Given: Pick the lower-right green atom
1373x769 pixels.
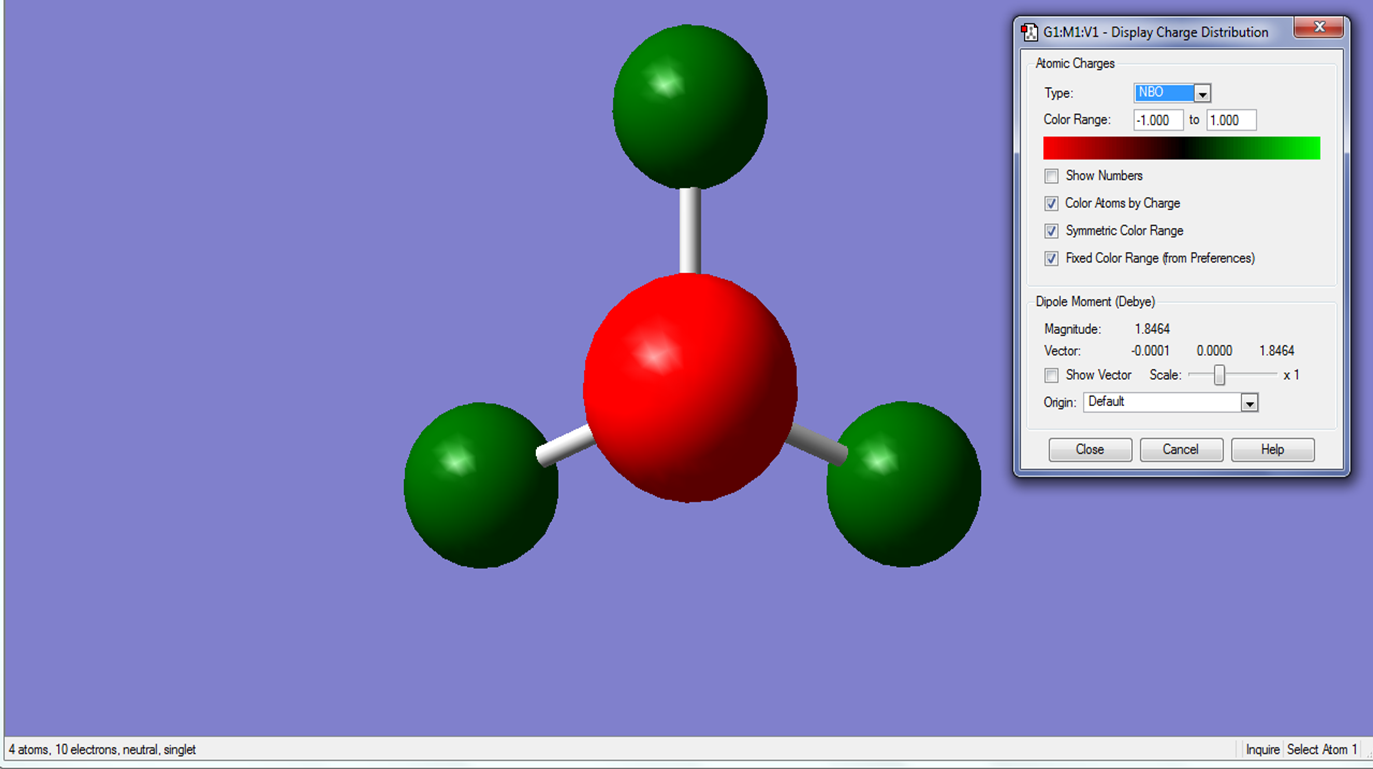Looking at the screenshot, I should pyautogui.click(x=903, y=484).
